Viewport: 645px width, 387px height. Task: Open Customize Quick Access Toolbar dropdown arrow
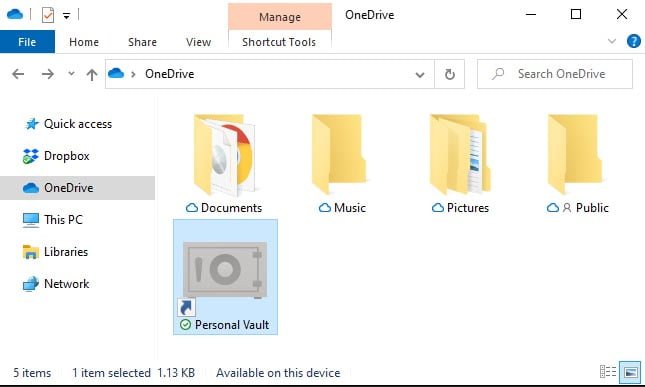66,16
